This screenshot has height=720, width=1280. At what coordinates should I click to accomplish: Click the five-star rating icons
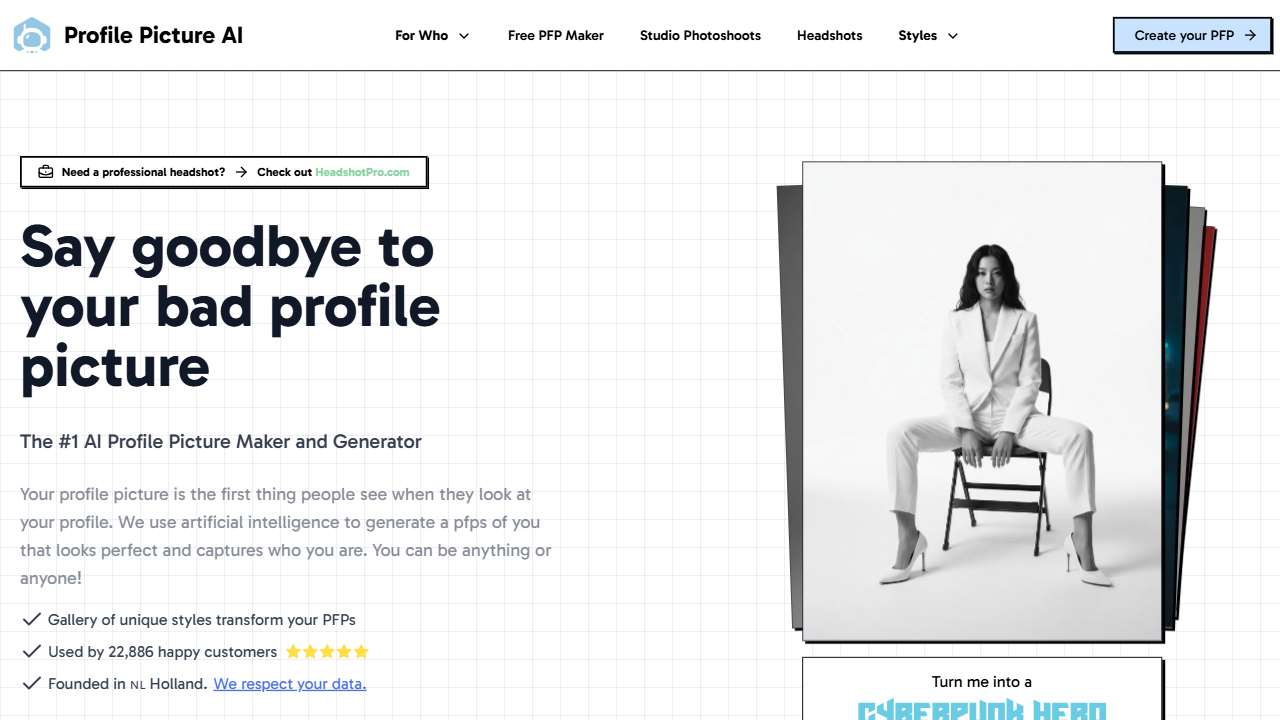coord(327,652)
